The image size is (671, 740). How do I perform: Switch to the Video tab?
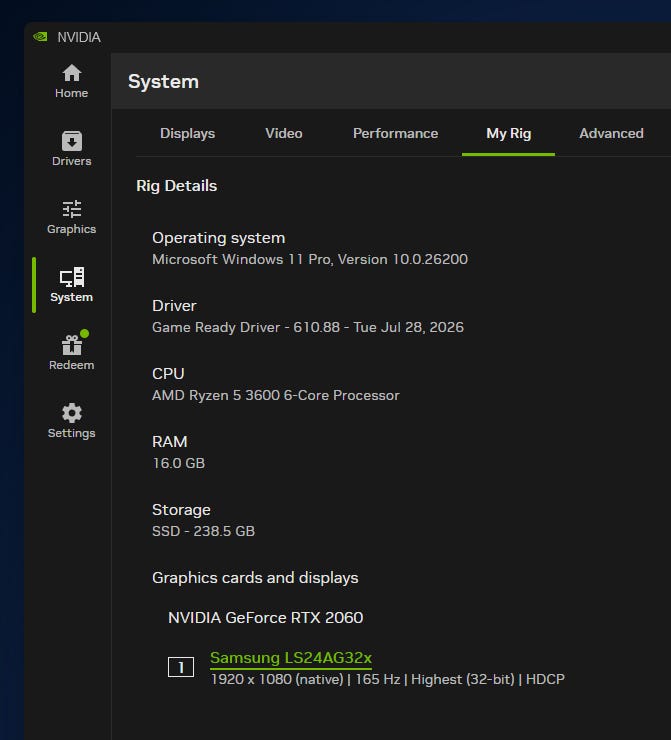click(284, 134)
